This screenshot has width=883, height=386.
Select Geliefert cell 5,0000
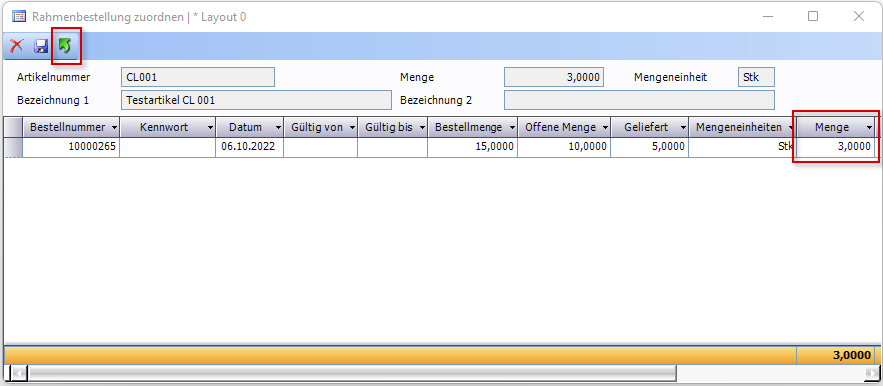click(650, 147)
